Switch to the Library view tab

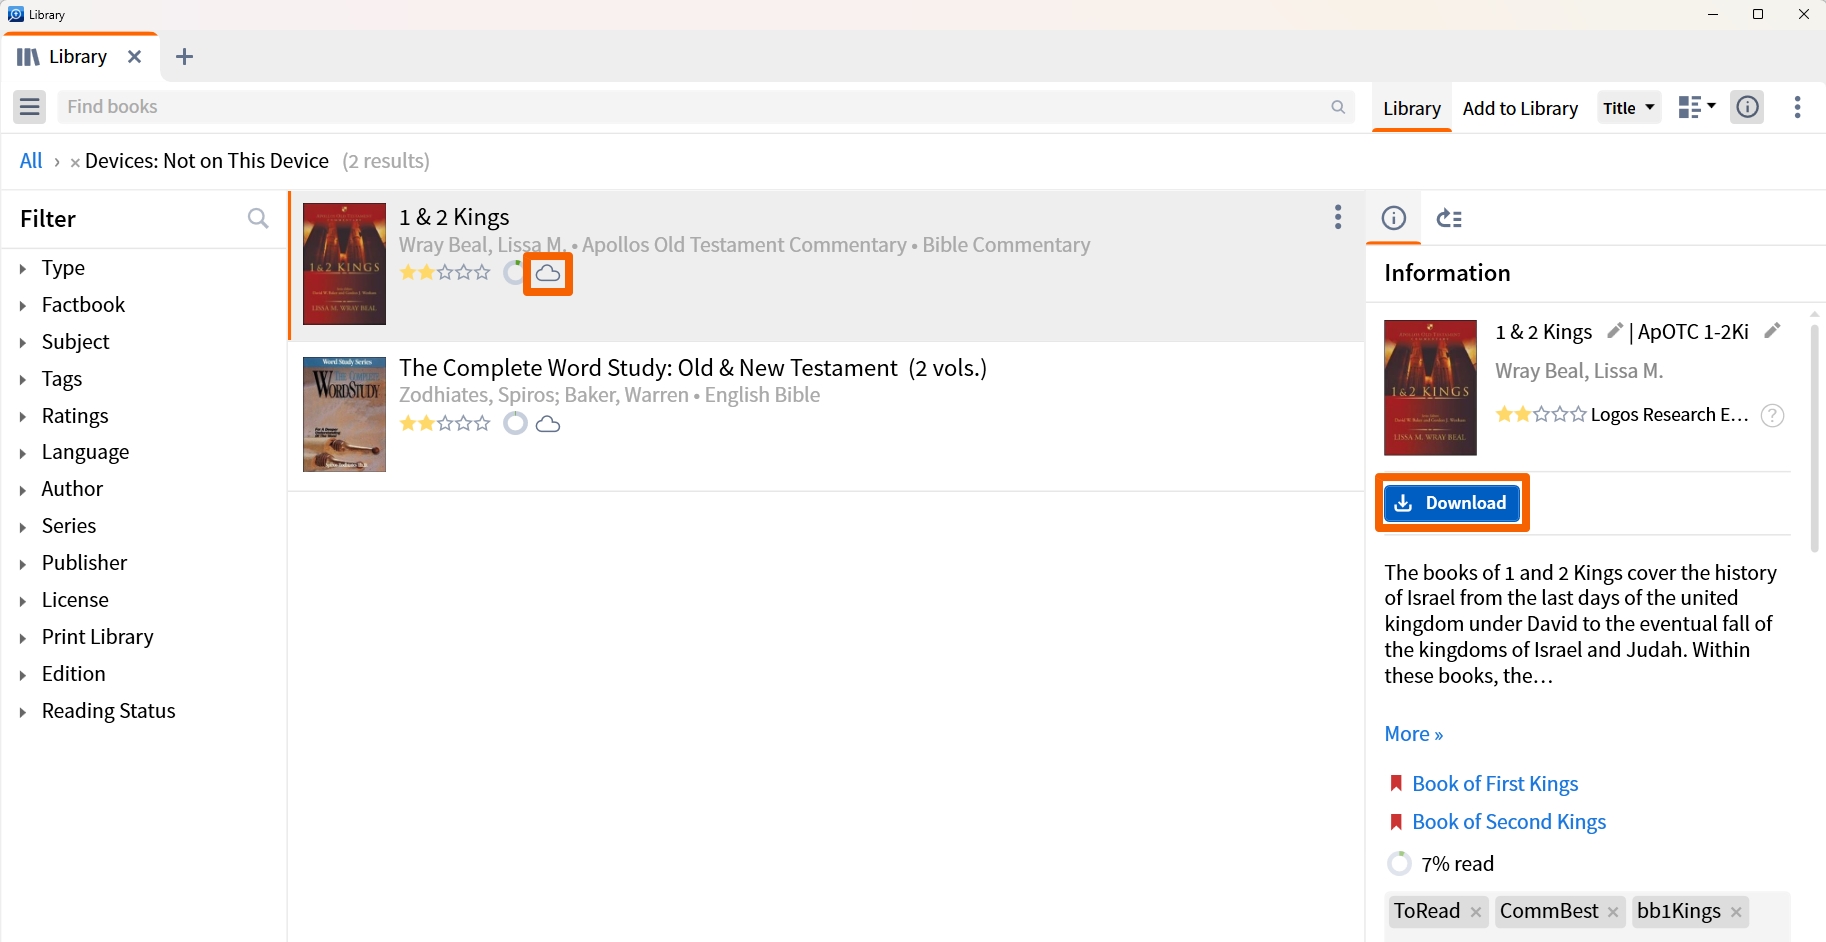1412,108
